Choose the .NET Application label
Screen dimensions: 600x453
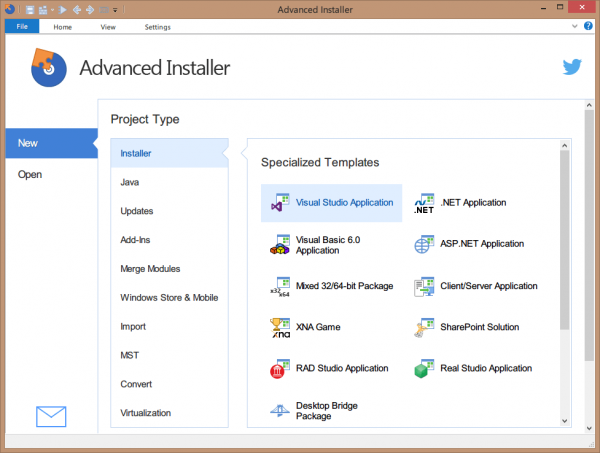[473, 202]
